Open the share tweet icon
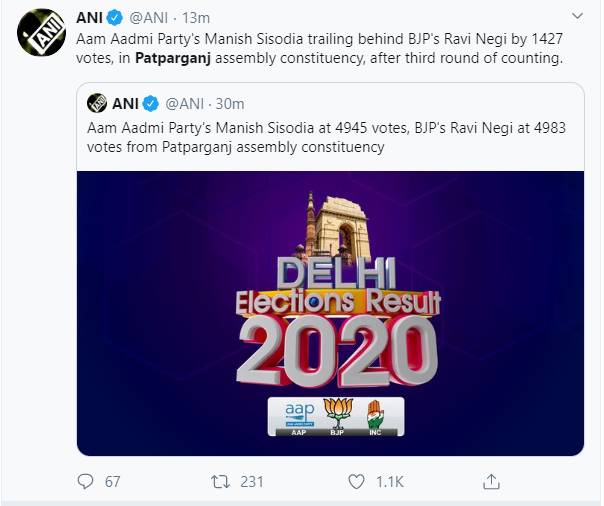The image size is (604, 506). pyautogui.click(x=491, y=482)
